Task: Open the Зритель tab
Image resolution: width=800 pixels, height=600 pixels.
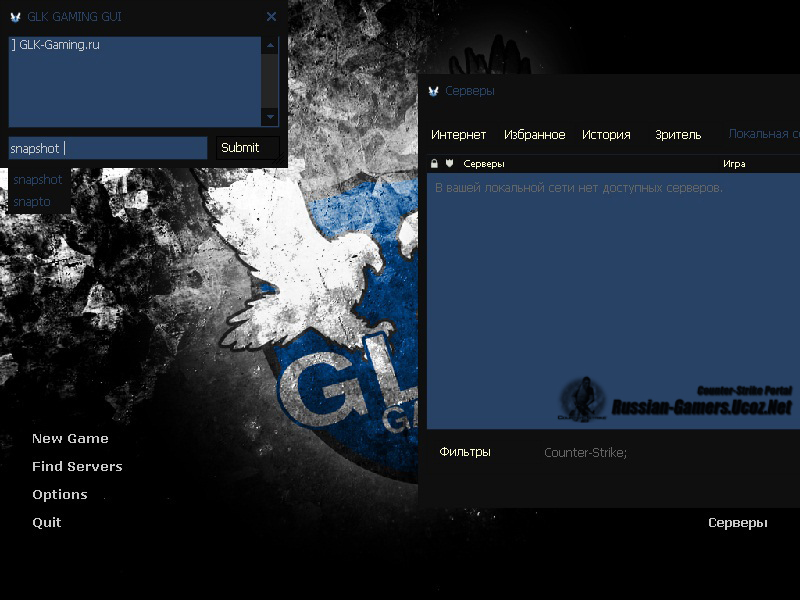Action: click(678, 135)
